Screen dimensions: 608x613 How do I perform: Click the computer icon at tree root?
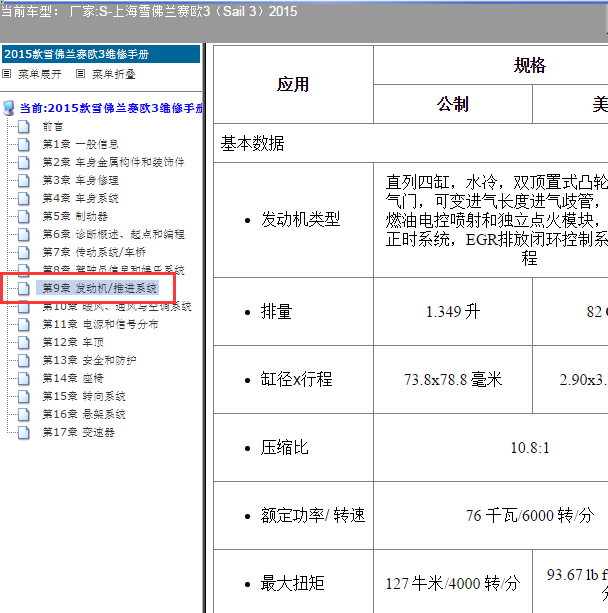(9, 108)
